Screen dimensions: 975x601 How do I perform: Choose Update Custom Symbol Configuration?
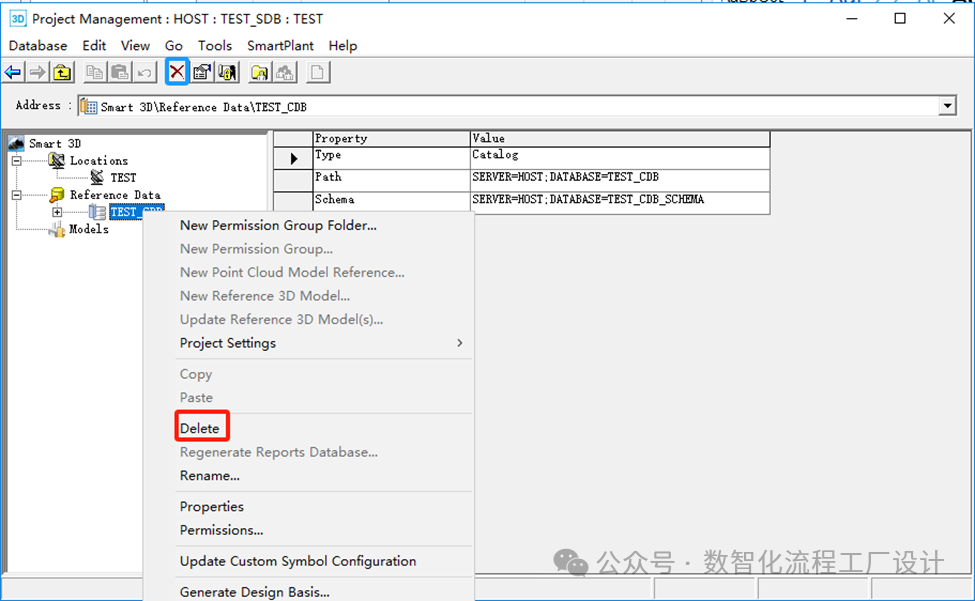(x=298, y=562)
